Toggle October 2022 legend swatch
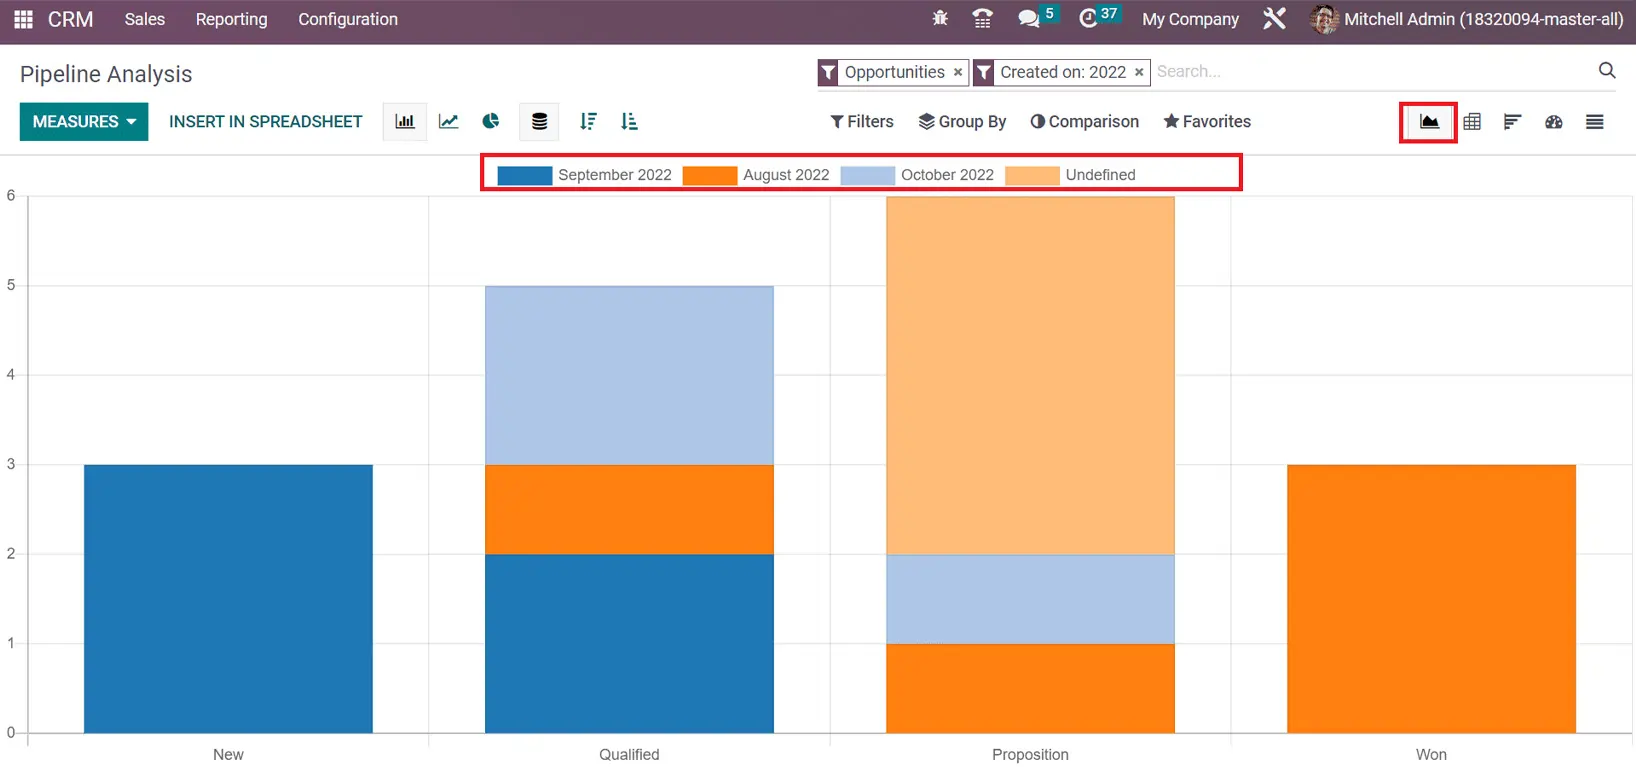Screen dimensions: 1636x767 coord(868,175)
